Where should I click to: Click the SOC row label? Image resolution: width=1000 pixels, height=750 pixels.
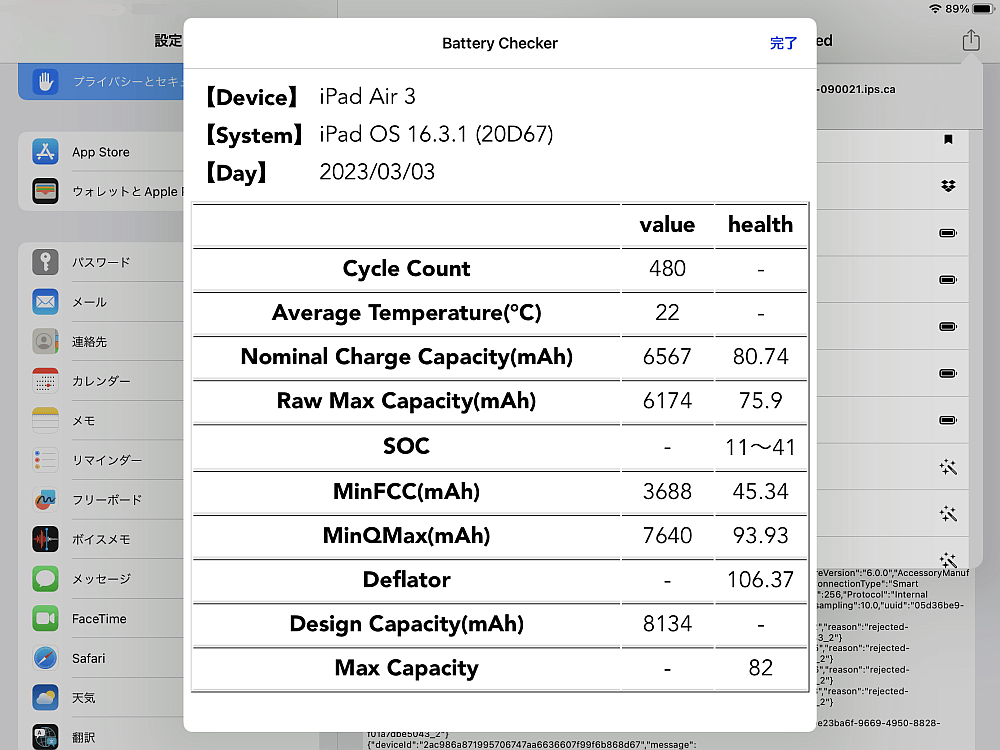pos(406,446)
